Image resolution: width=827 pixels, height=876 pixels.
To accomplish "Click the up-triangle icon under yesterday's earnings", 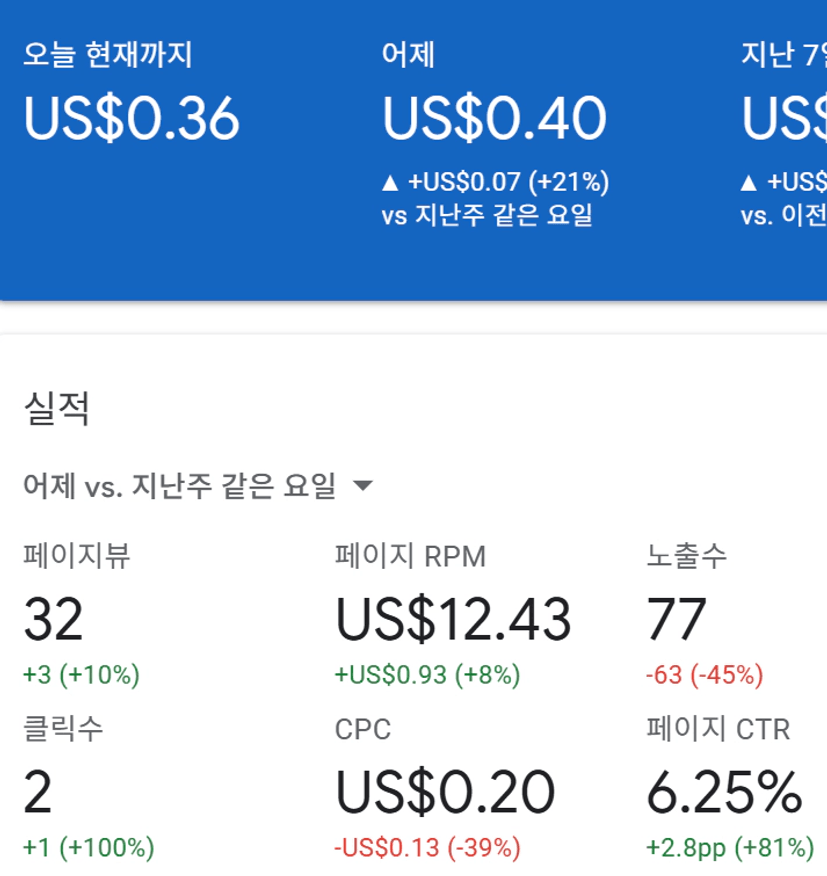I will coord(390,183).
